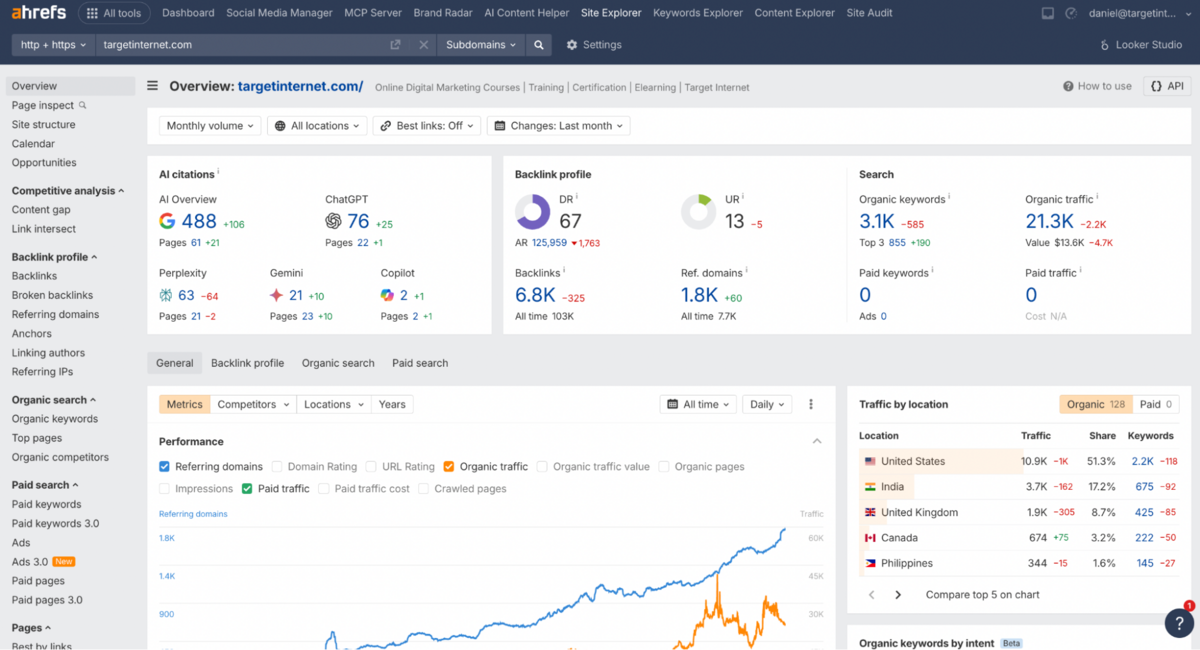Click the ChatGPT logo icon
Viewport: 1200px width, 650px height.
(334, 221)
